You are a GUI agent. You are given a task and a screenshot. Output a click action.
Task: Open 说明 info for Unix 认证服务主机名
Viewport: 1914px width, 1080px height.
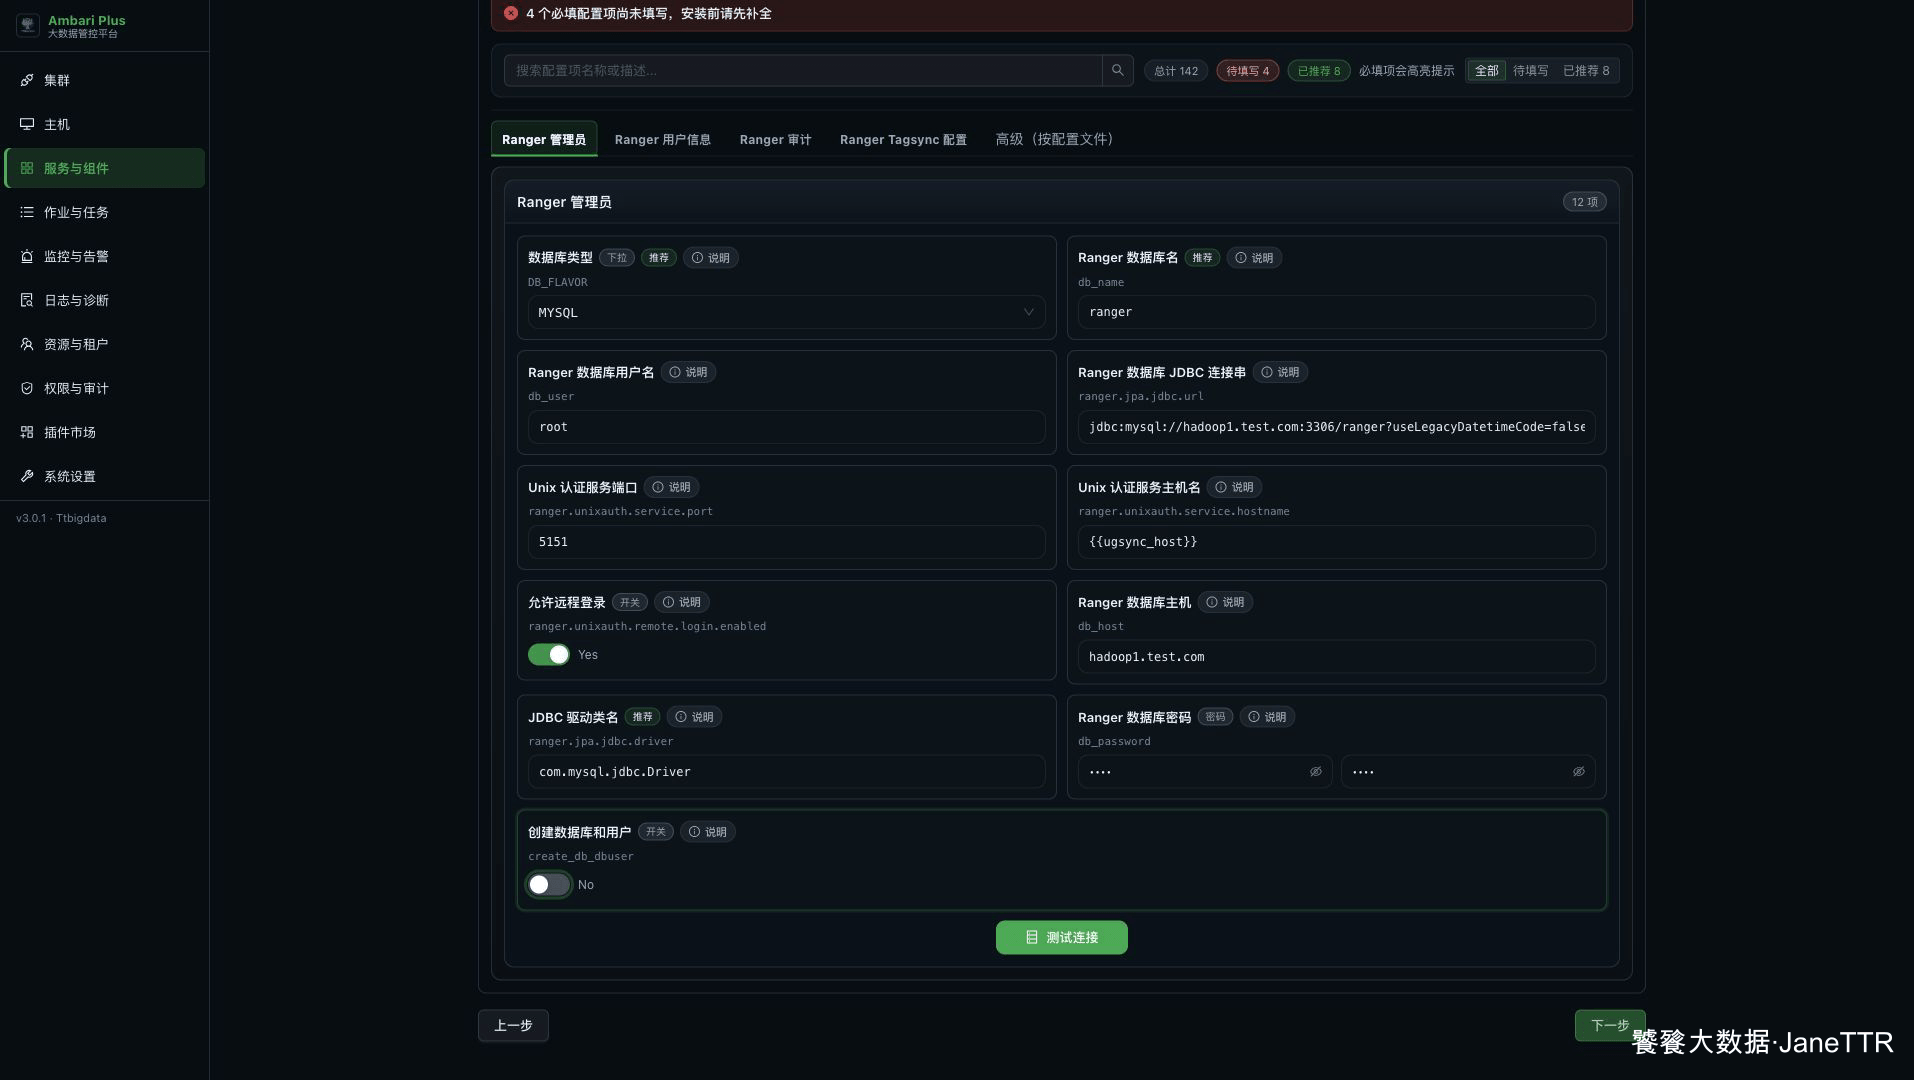click(1234, 487)
